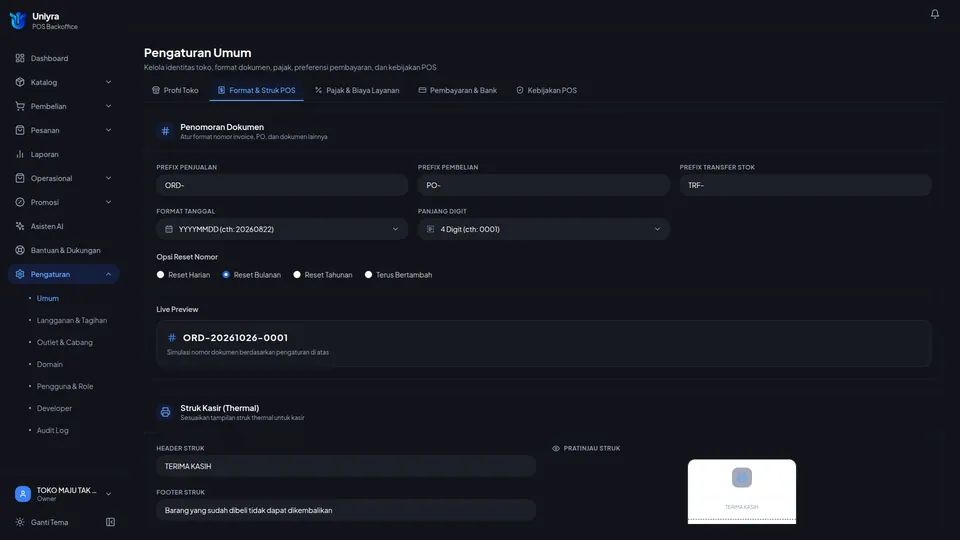Screen dimensions: 960x540
Task: Edit the Footer Struk field
Action: click(346, 510)
